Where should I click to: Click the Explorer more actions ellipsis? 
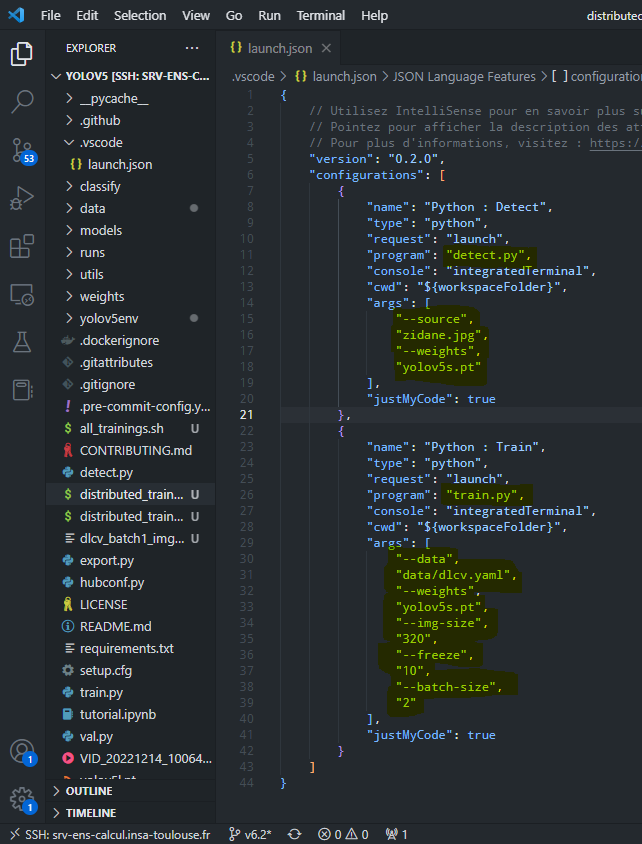(192, 48)
